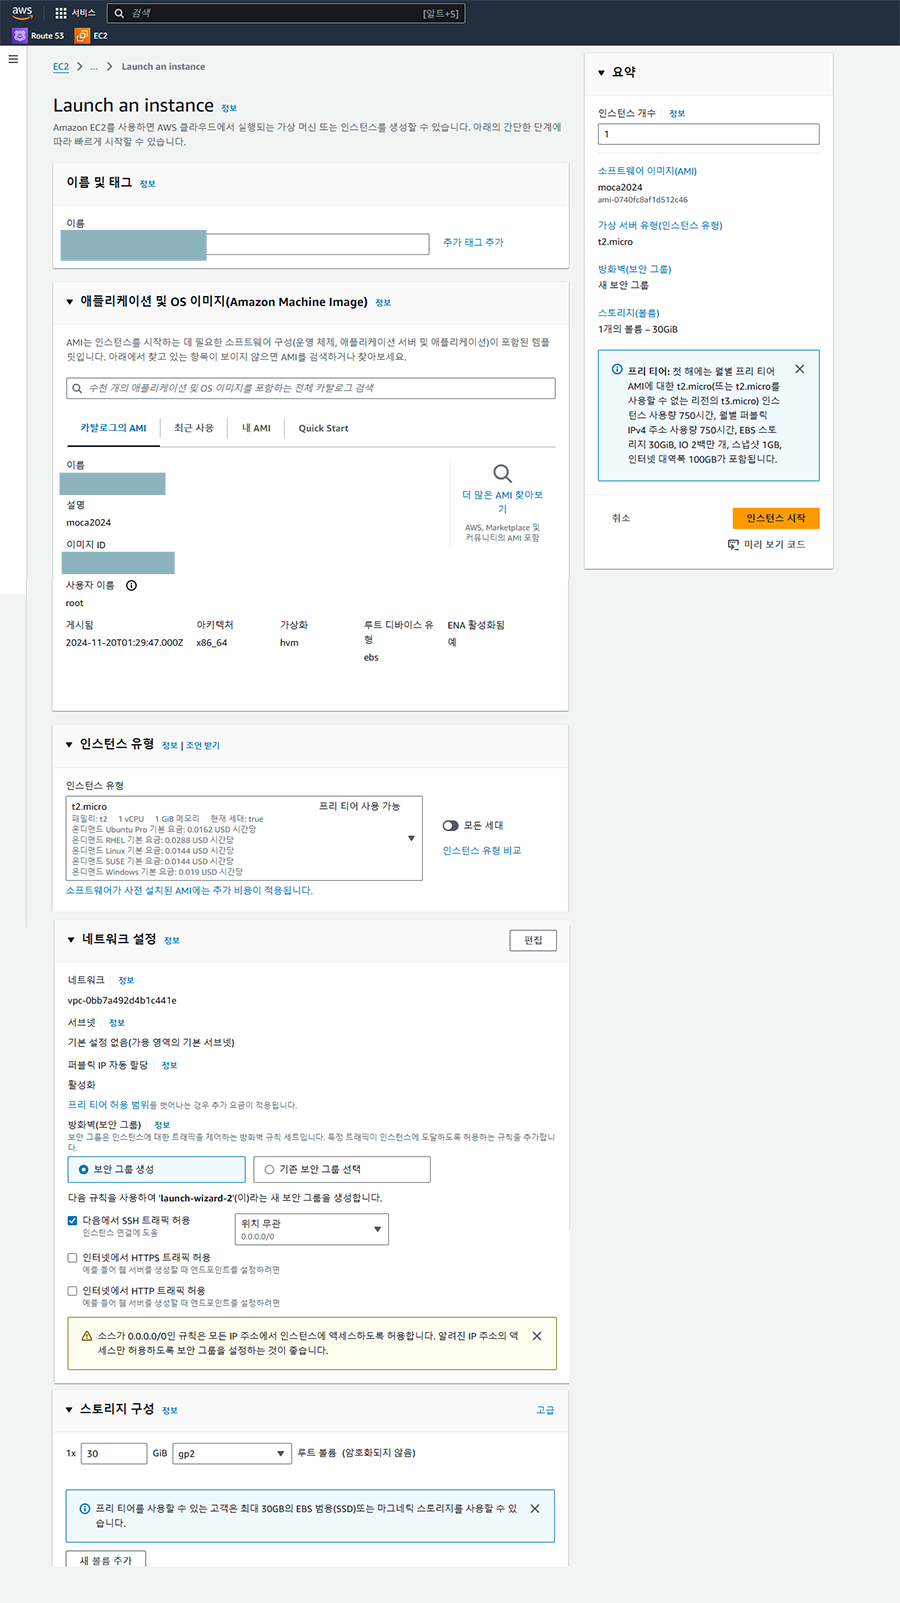900x1603 pixels.
Task: Click 정보 link next to 퍼블릭 IP 자동 할당
Action: click(x=169, y=1066)
